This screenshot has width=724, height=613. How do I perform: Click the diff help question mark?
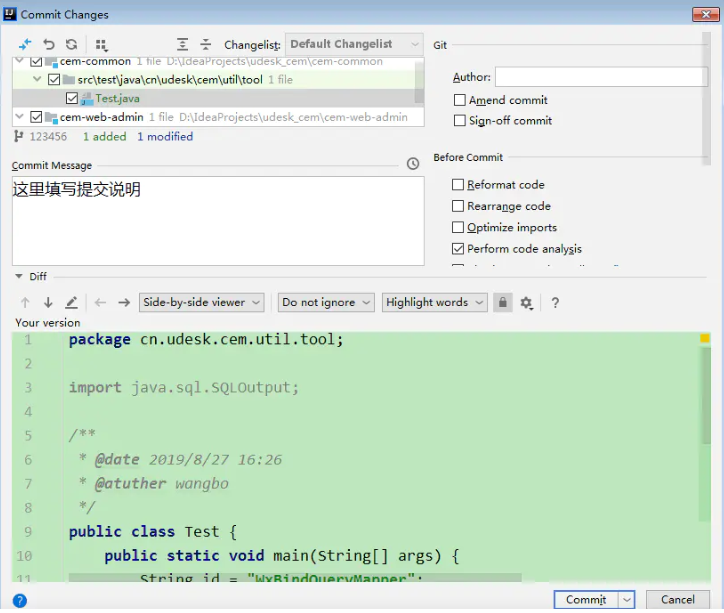click(555, 303)
